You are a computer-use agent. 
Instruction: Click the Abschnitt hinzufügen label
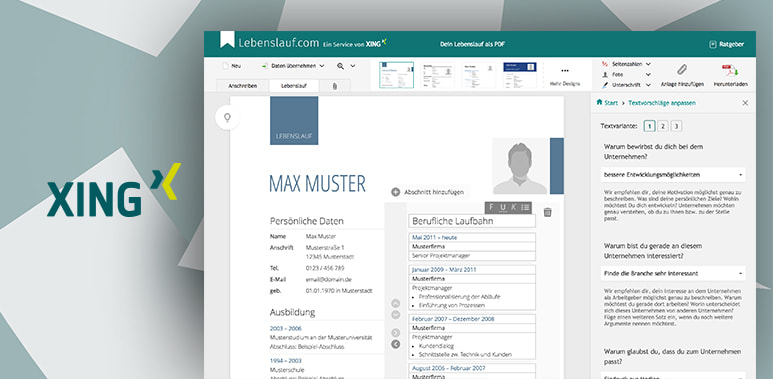pos(433,192)
